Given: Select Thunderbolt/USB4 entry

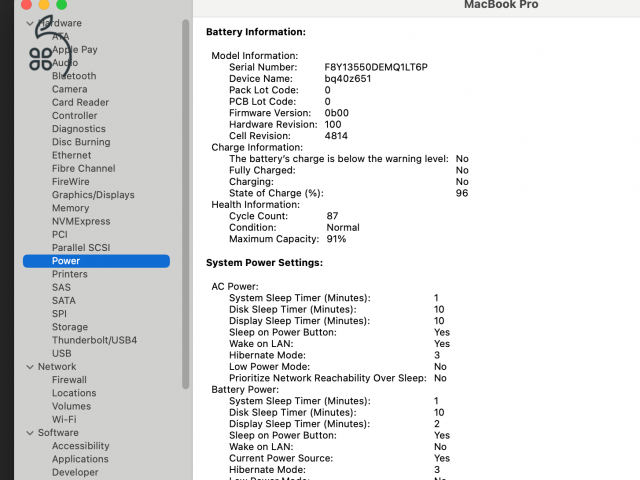Looking at the screenshot, I should [x=94, y=340].
